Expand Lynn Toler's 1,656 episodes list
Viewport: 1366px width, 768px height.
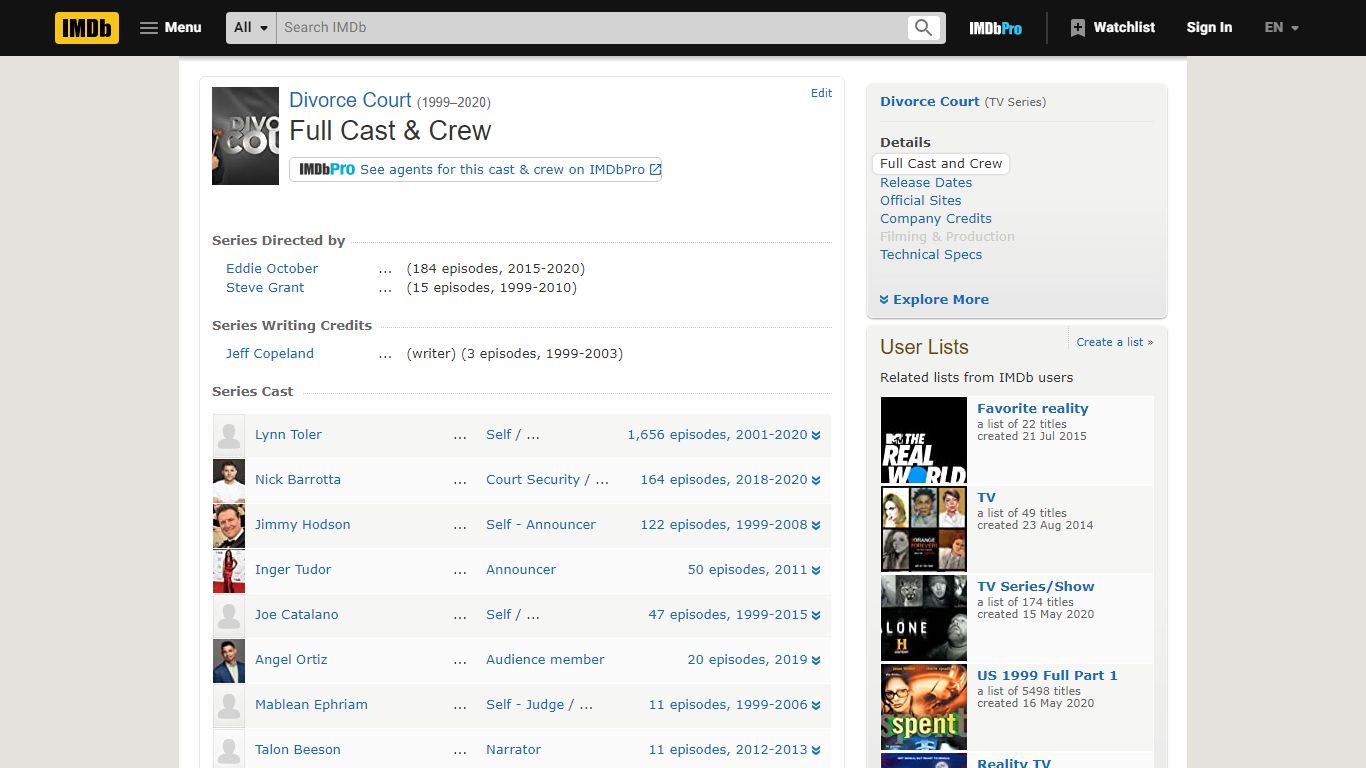tap(724, 435)
